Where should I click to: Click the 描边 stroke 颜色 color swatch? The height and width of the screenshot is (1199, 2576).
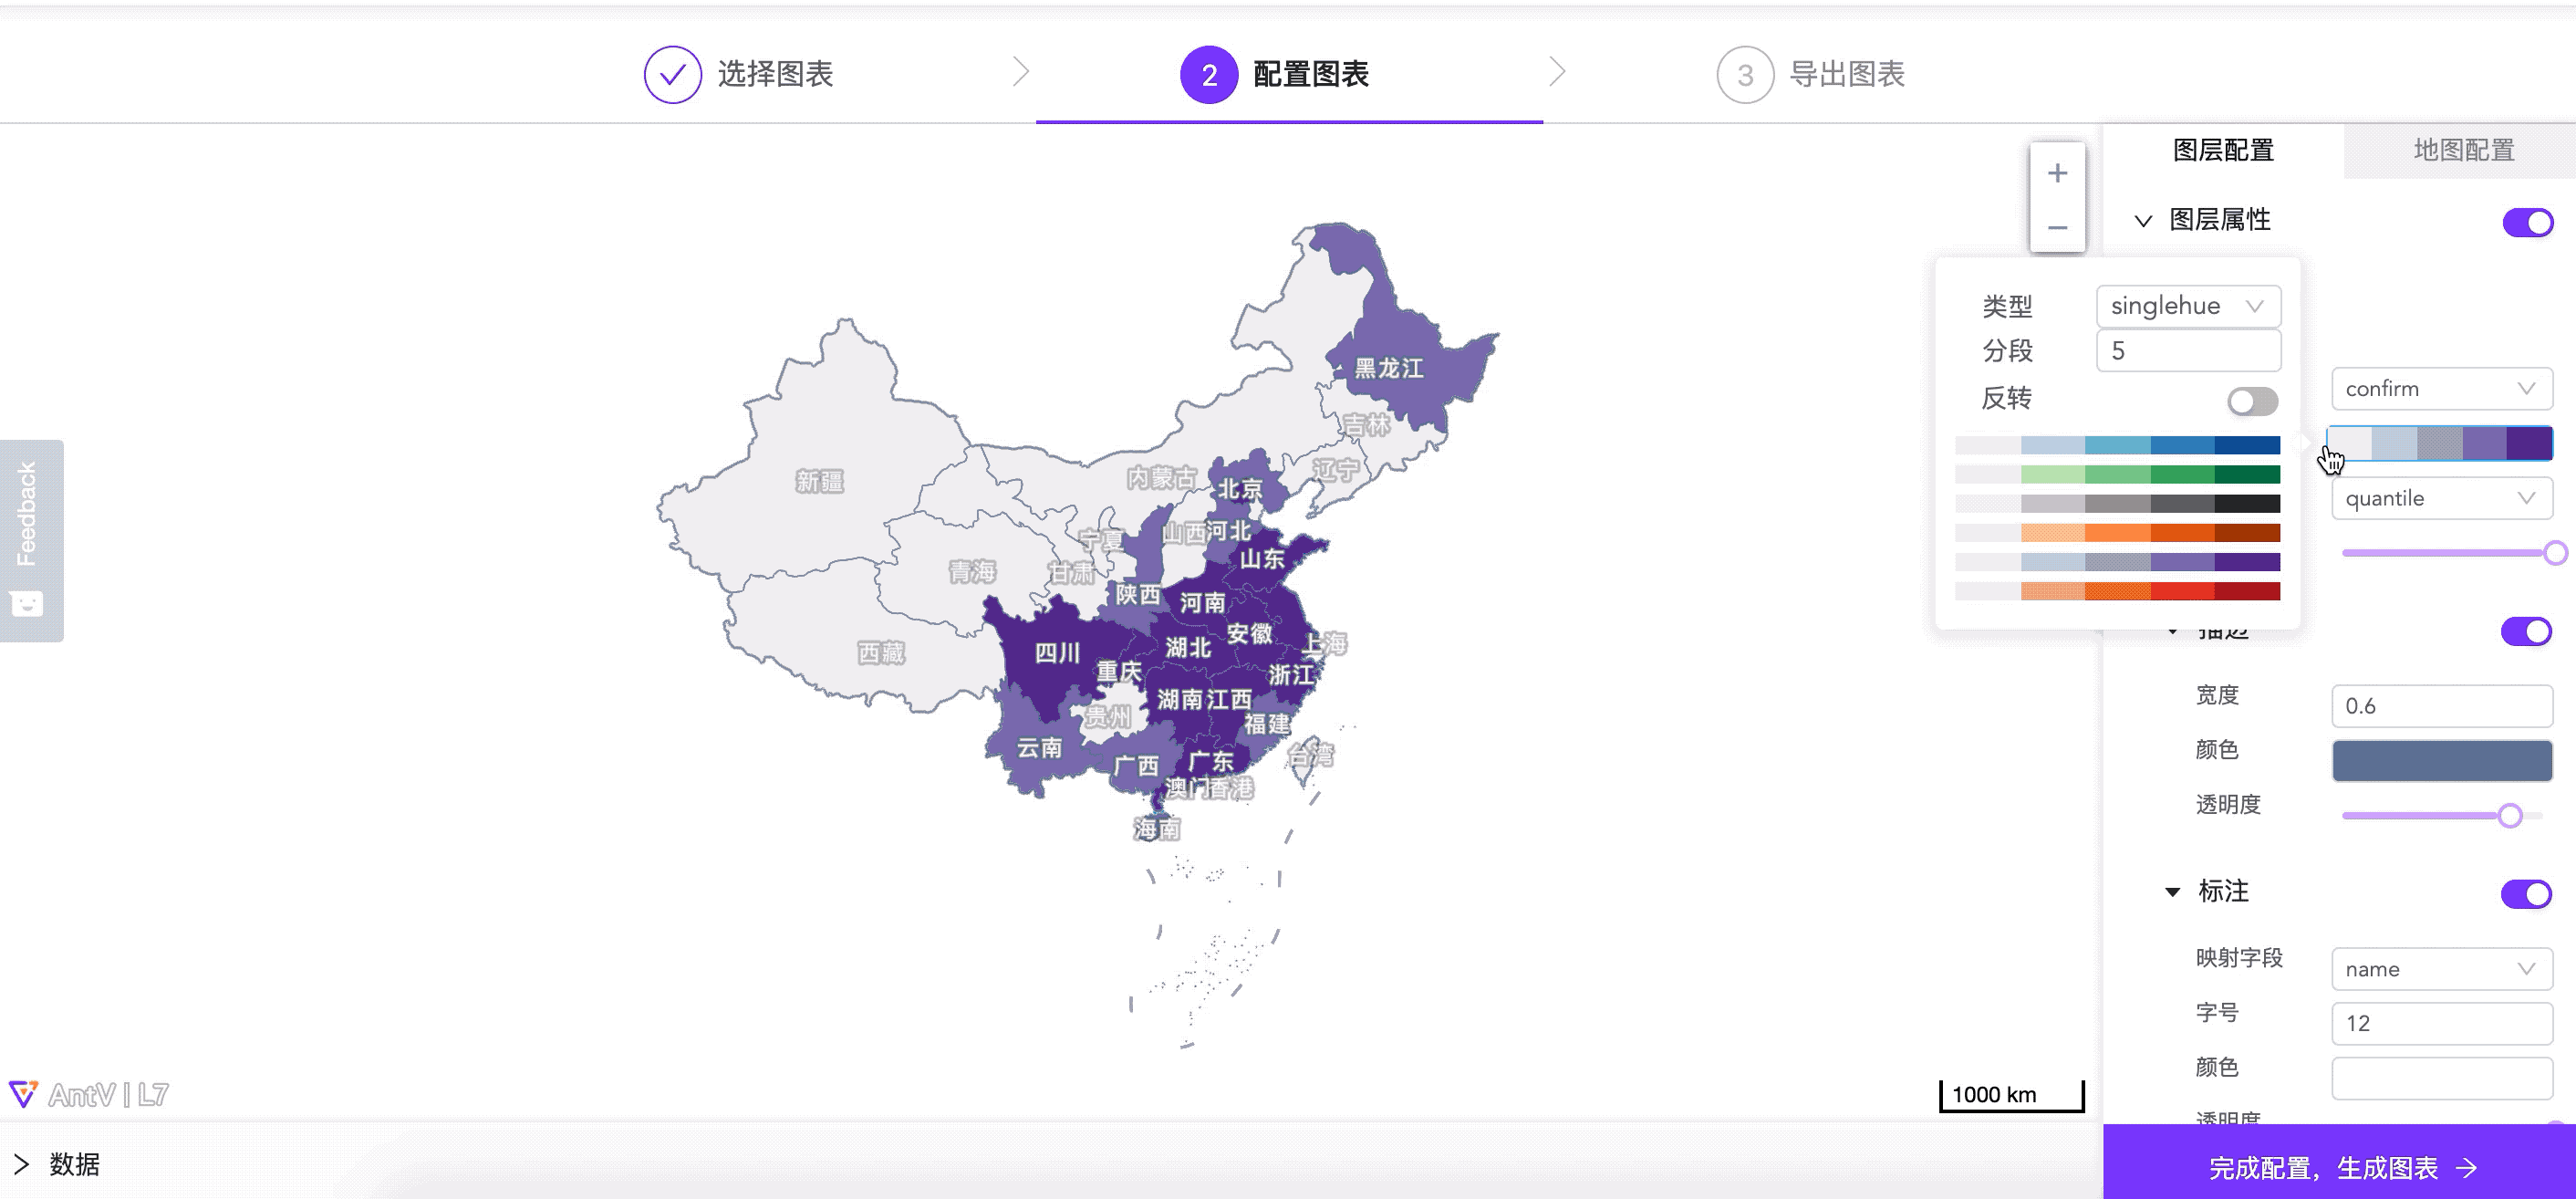point(2440,760)
